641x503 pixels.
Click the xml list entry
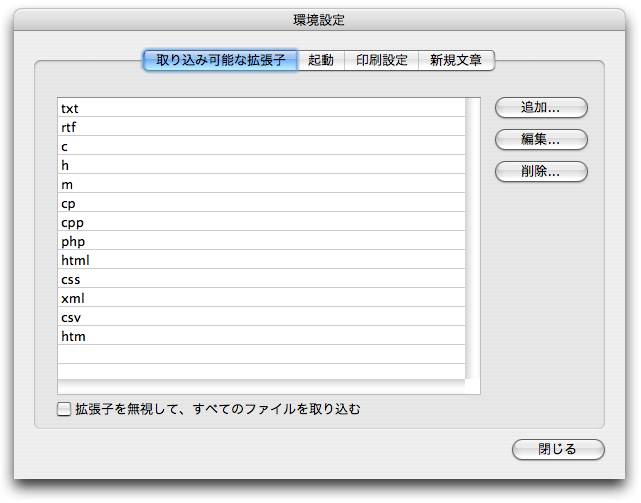[x=260, y=298]
